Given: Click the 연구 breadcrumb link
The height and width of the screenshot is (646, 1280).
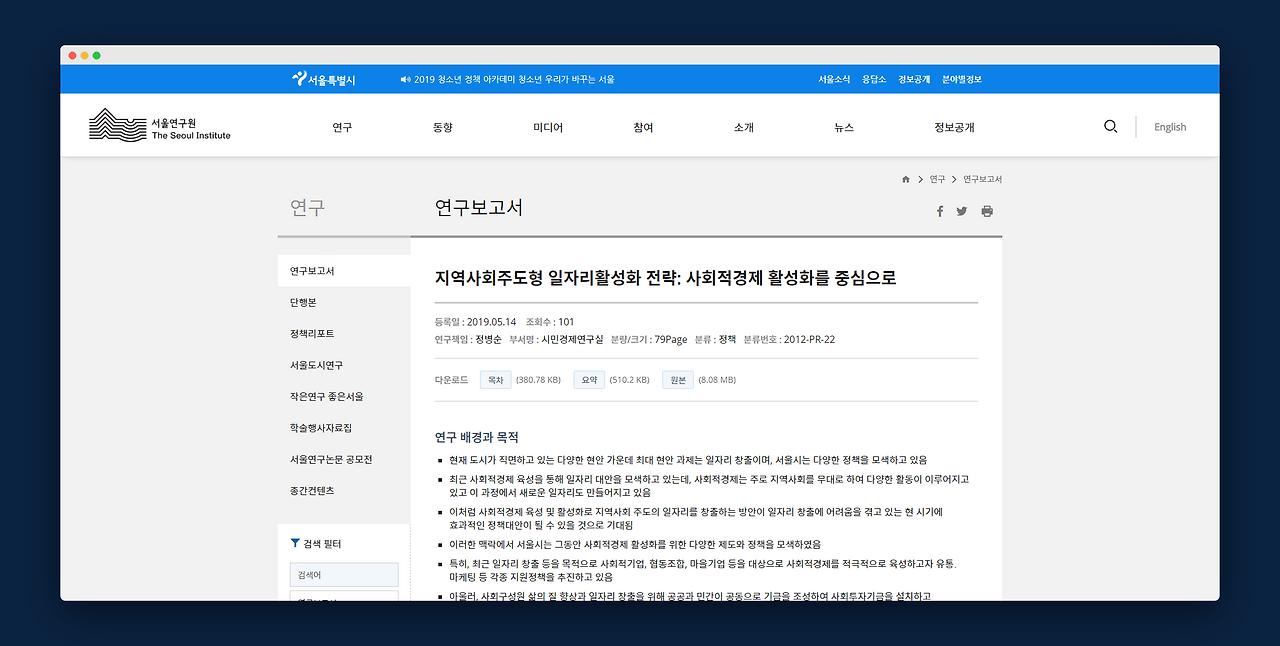Looking at the screenshot, I should point(937,179).
